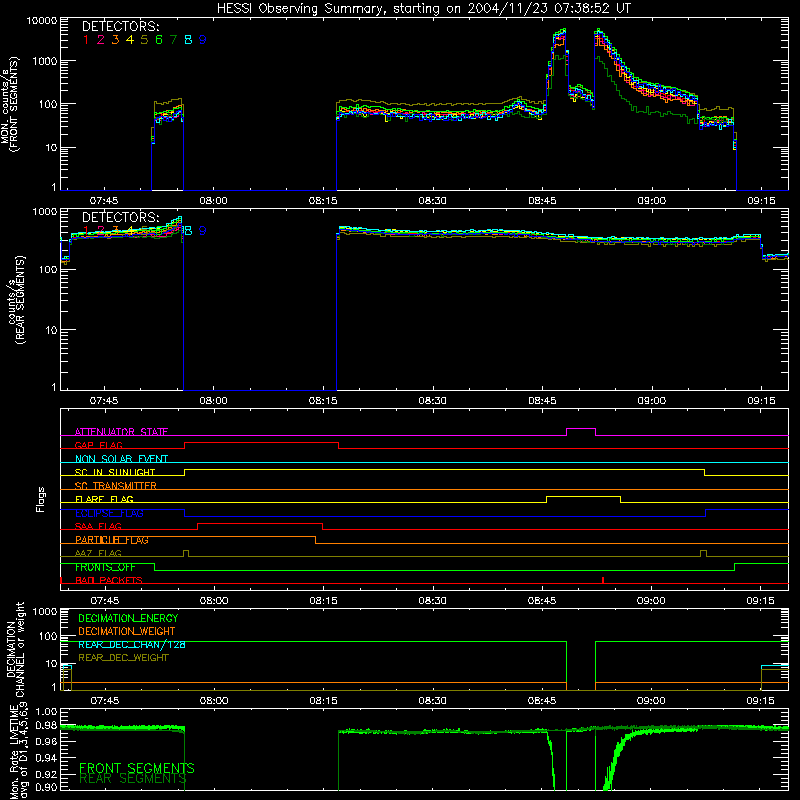Click the MON. counts/s (FRONT SEGMENTS) axis title

point(9,104)
